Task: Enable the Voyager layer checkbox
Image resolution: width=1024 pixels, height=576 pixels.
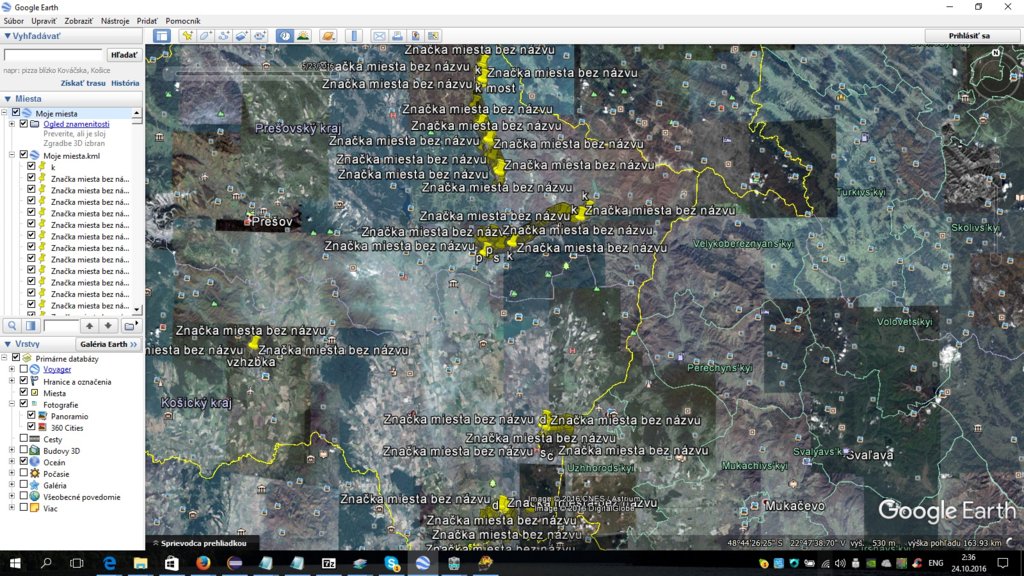Action: point(24,370)
